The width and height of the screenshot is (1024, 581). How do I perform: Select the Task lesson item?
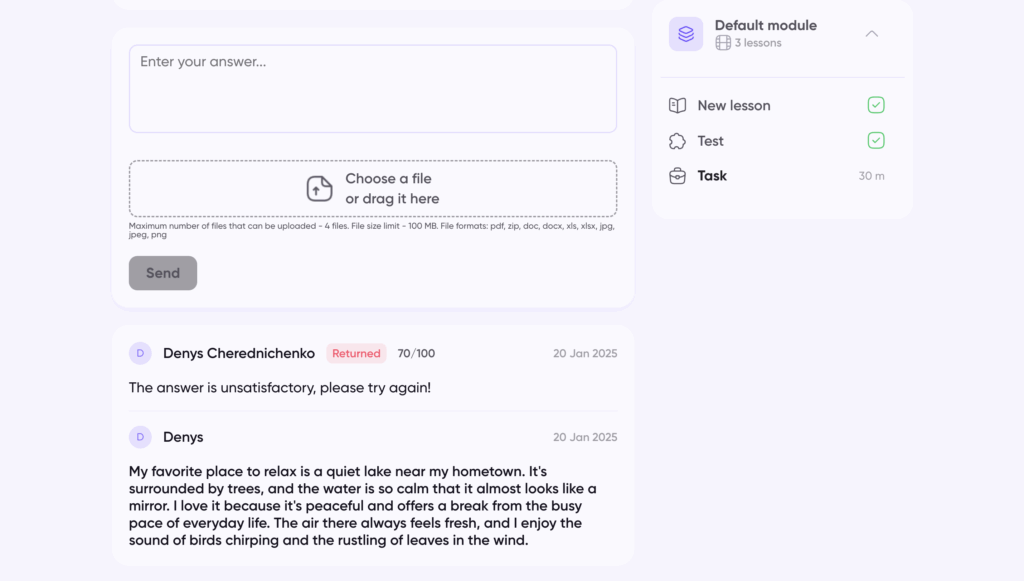(x=712, y=176)
